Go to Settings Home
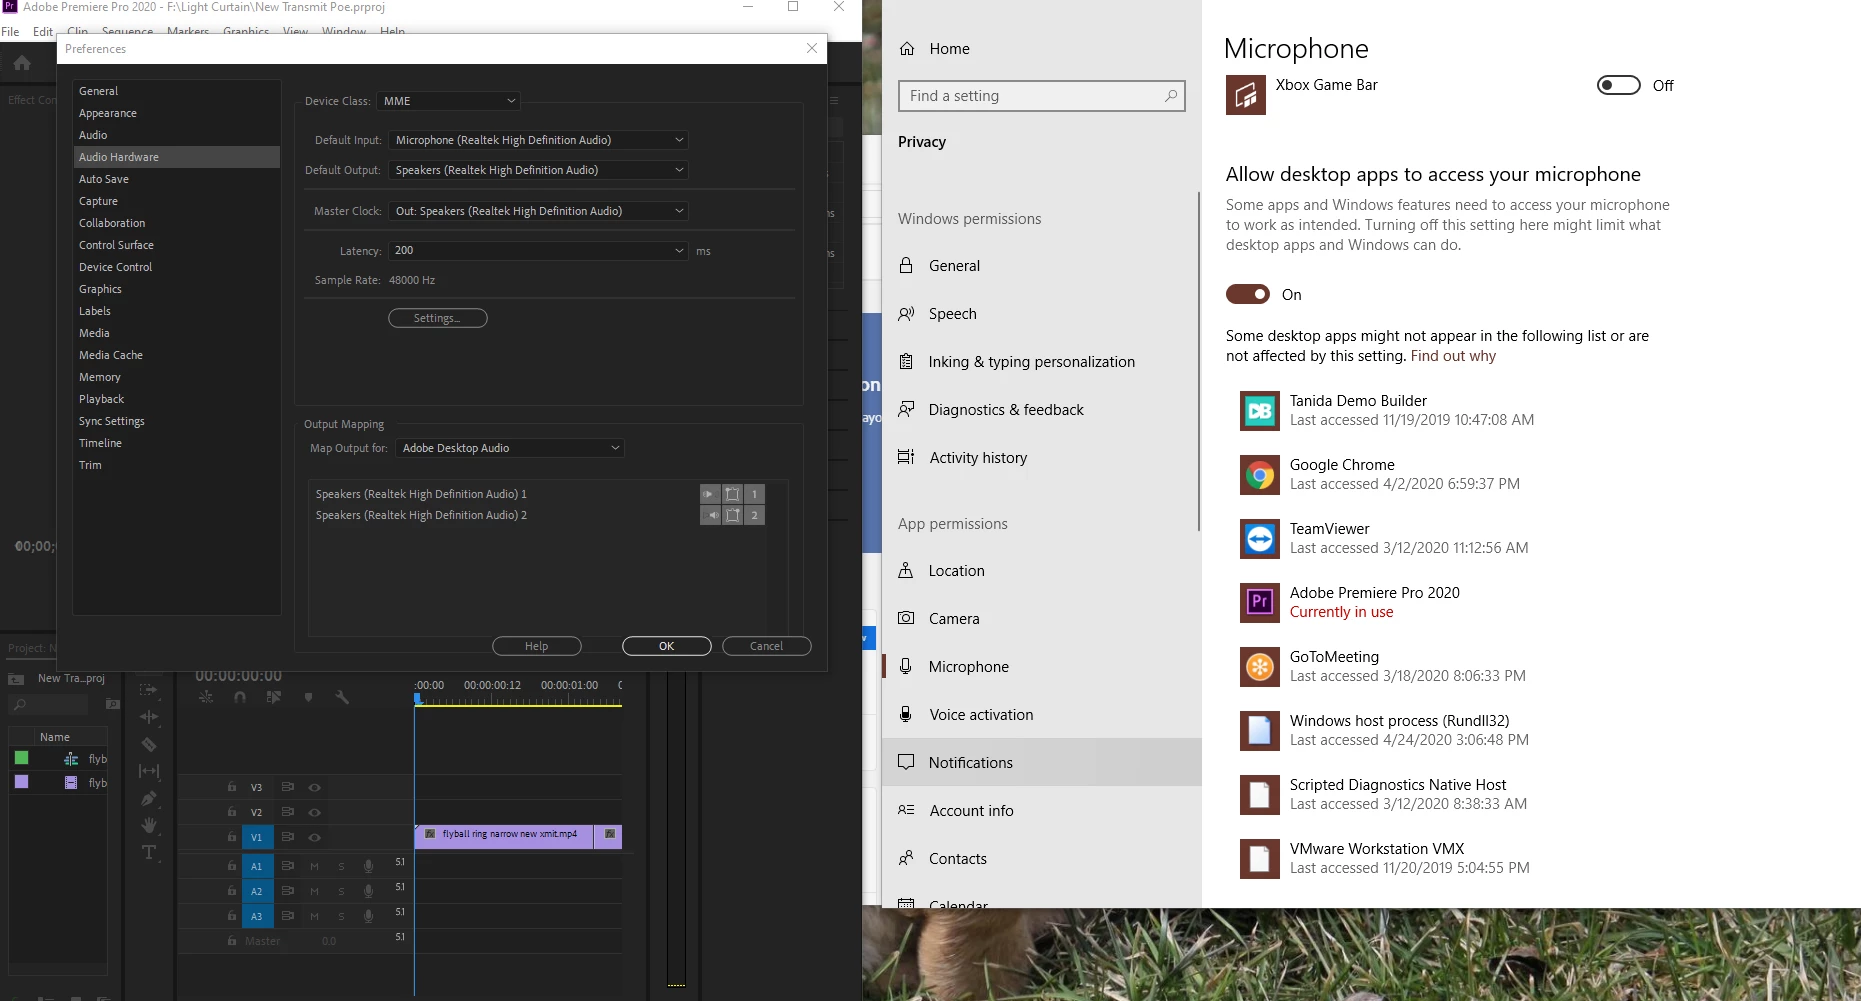 [1042, 49]
